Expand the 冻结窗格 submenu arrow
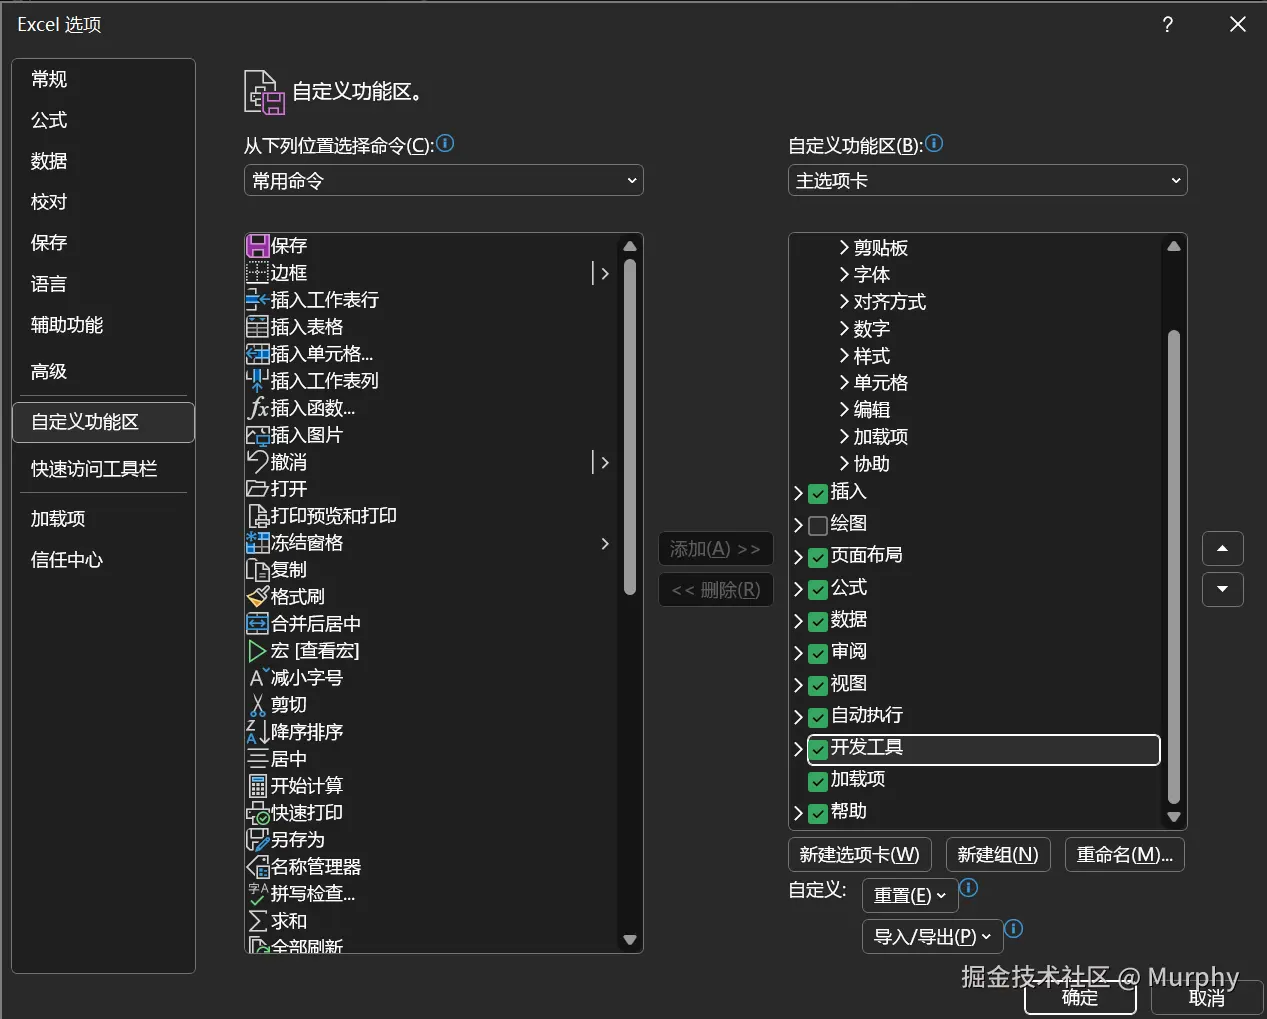Viewport: 1267px width, 1019px height. pyautogui.click(x=604, y=543)
